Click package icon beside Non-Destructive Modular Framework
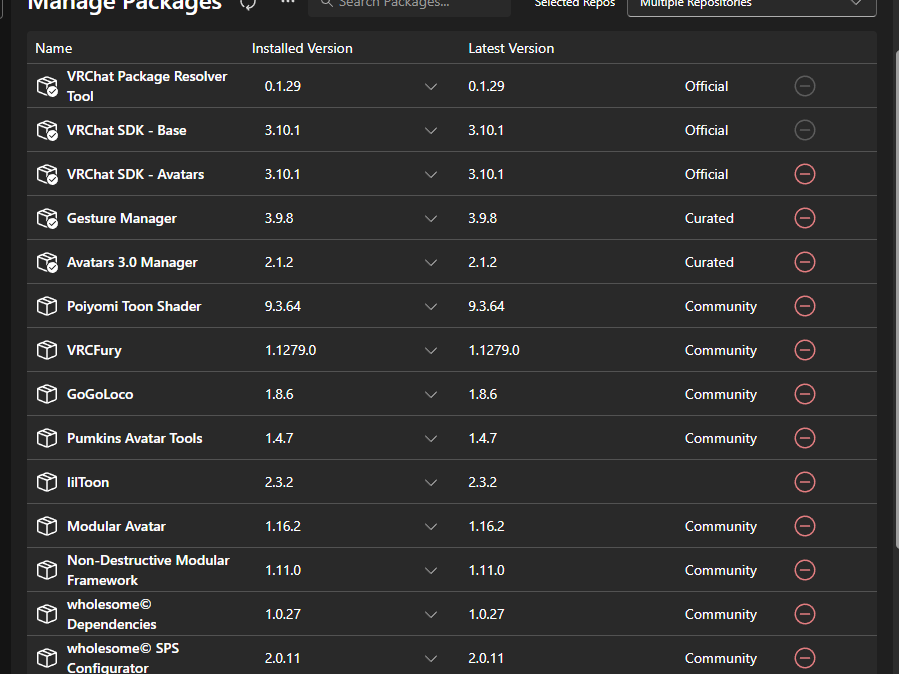The image size is (899, 674). pyautogui.click(x=47, y=570)
